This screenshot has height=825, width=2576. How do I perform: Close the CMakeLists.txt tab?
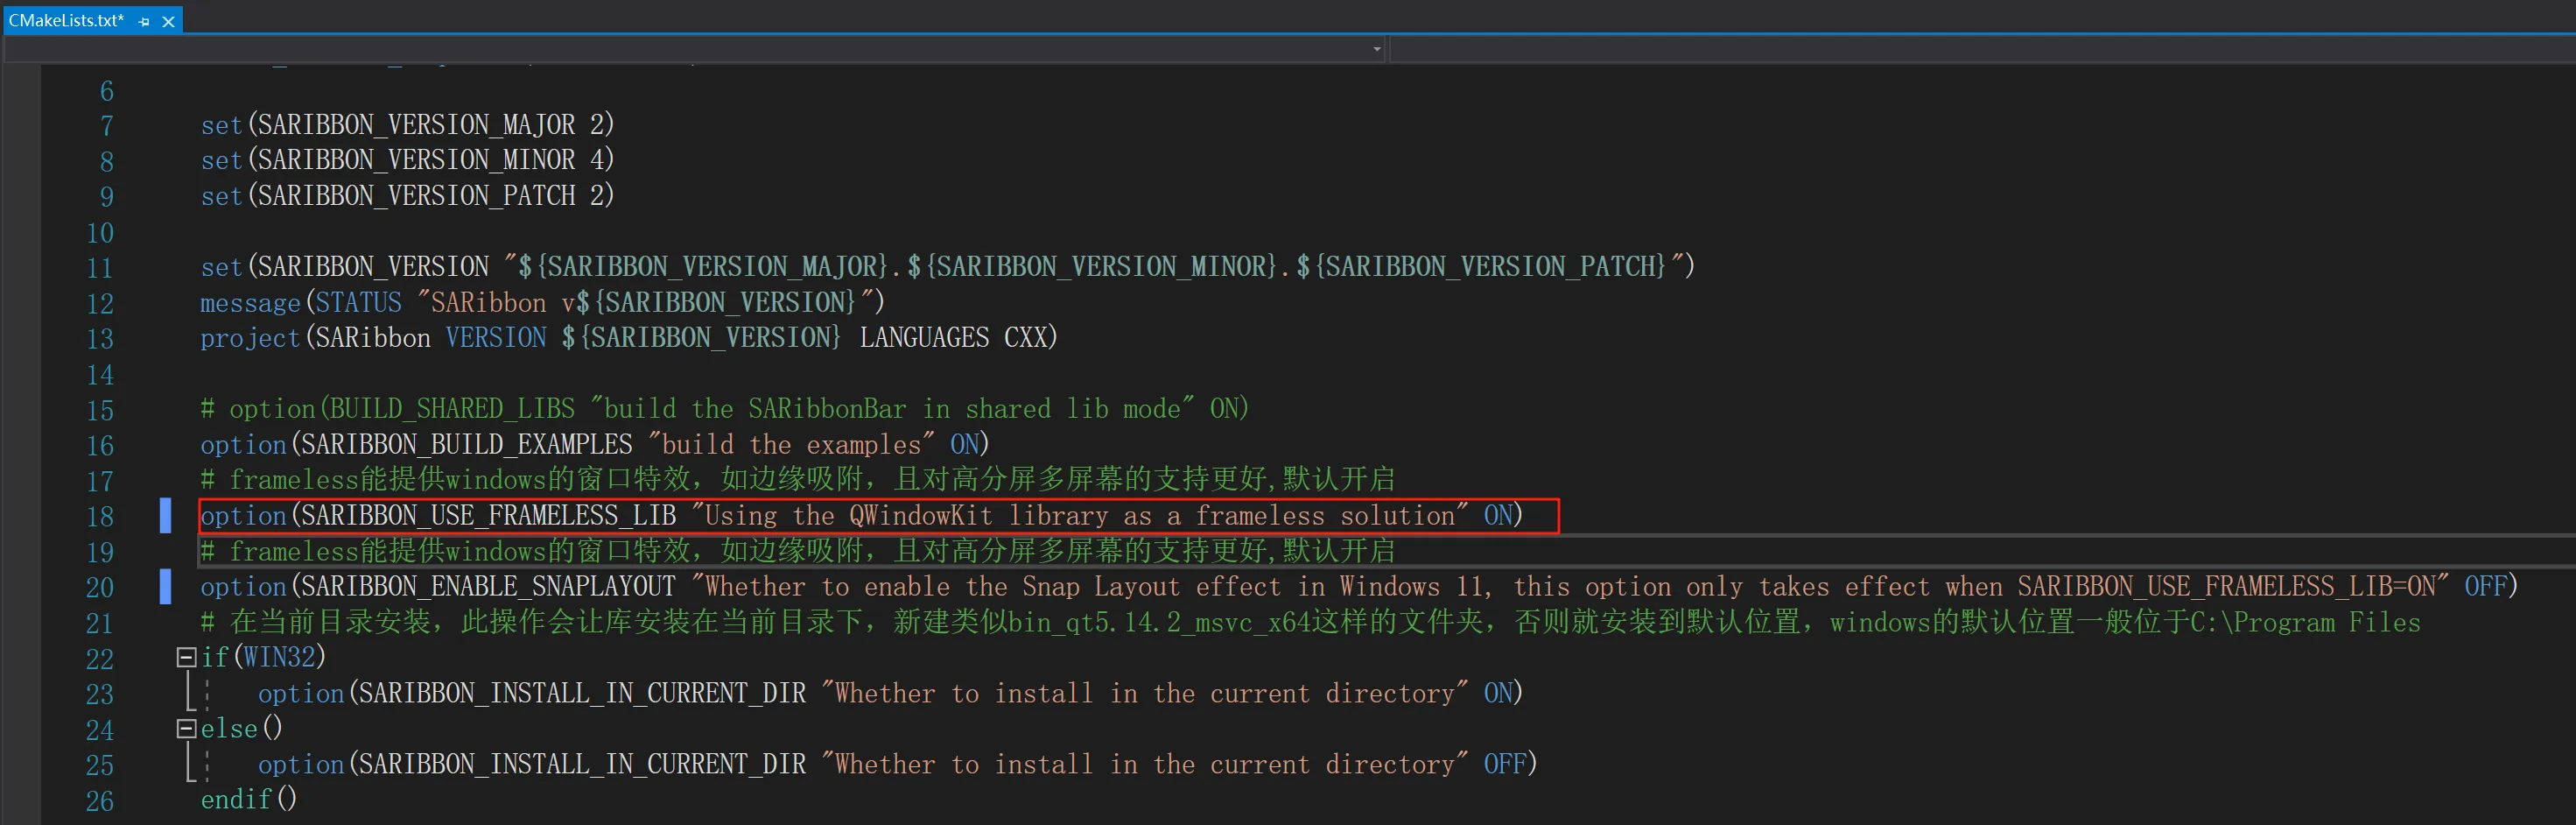pos(168,21)
